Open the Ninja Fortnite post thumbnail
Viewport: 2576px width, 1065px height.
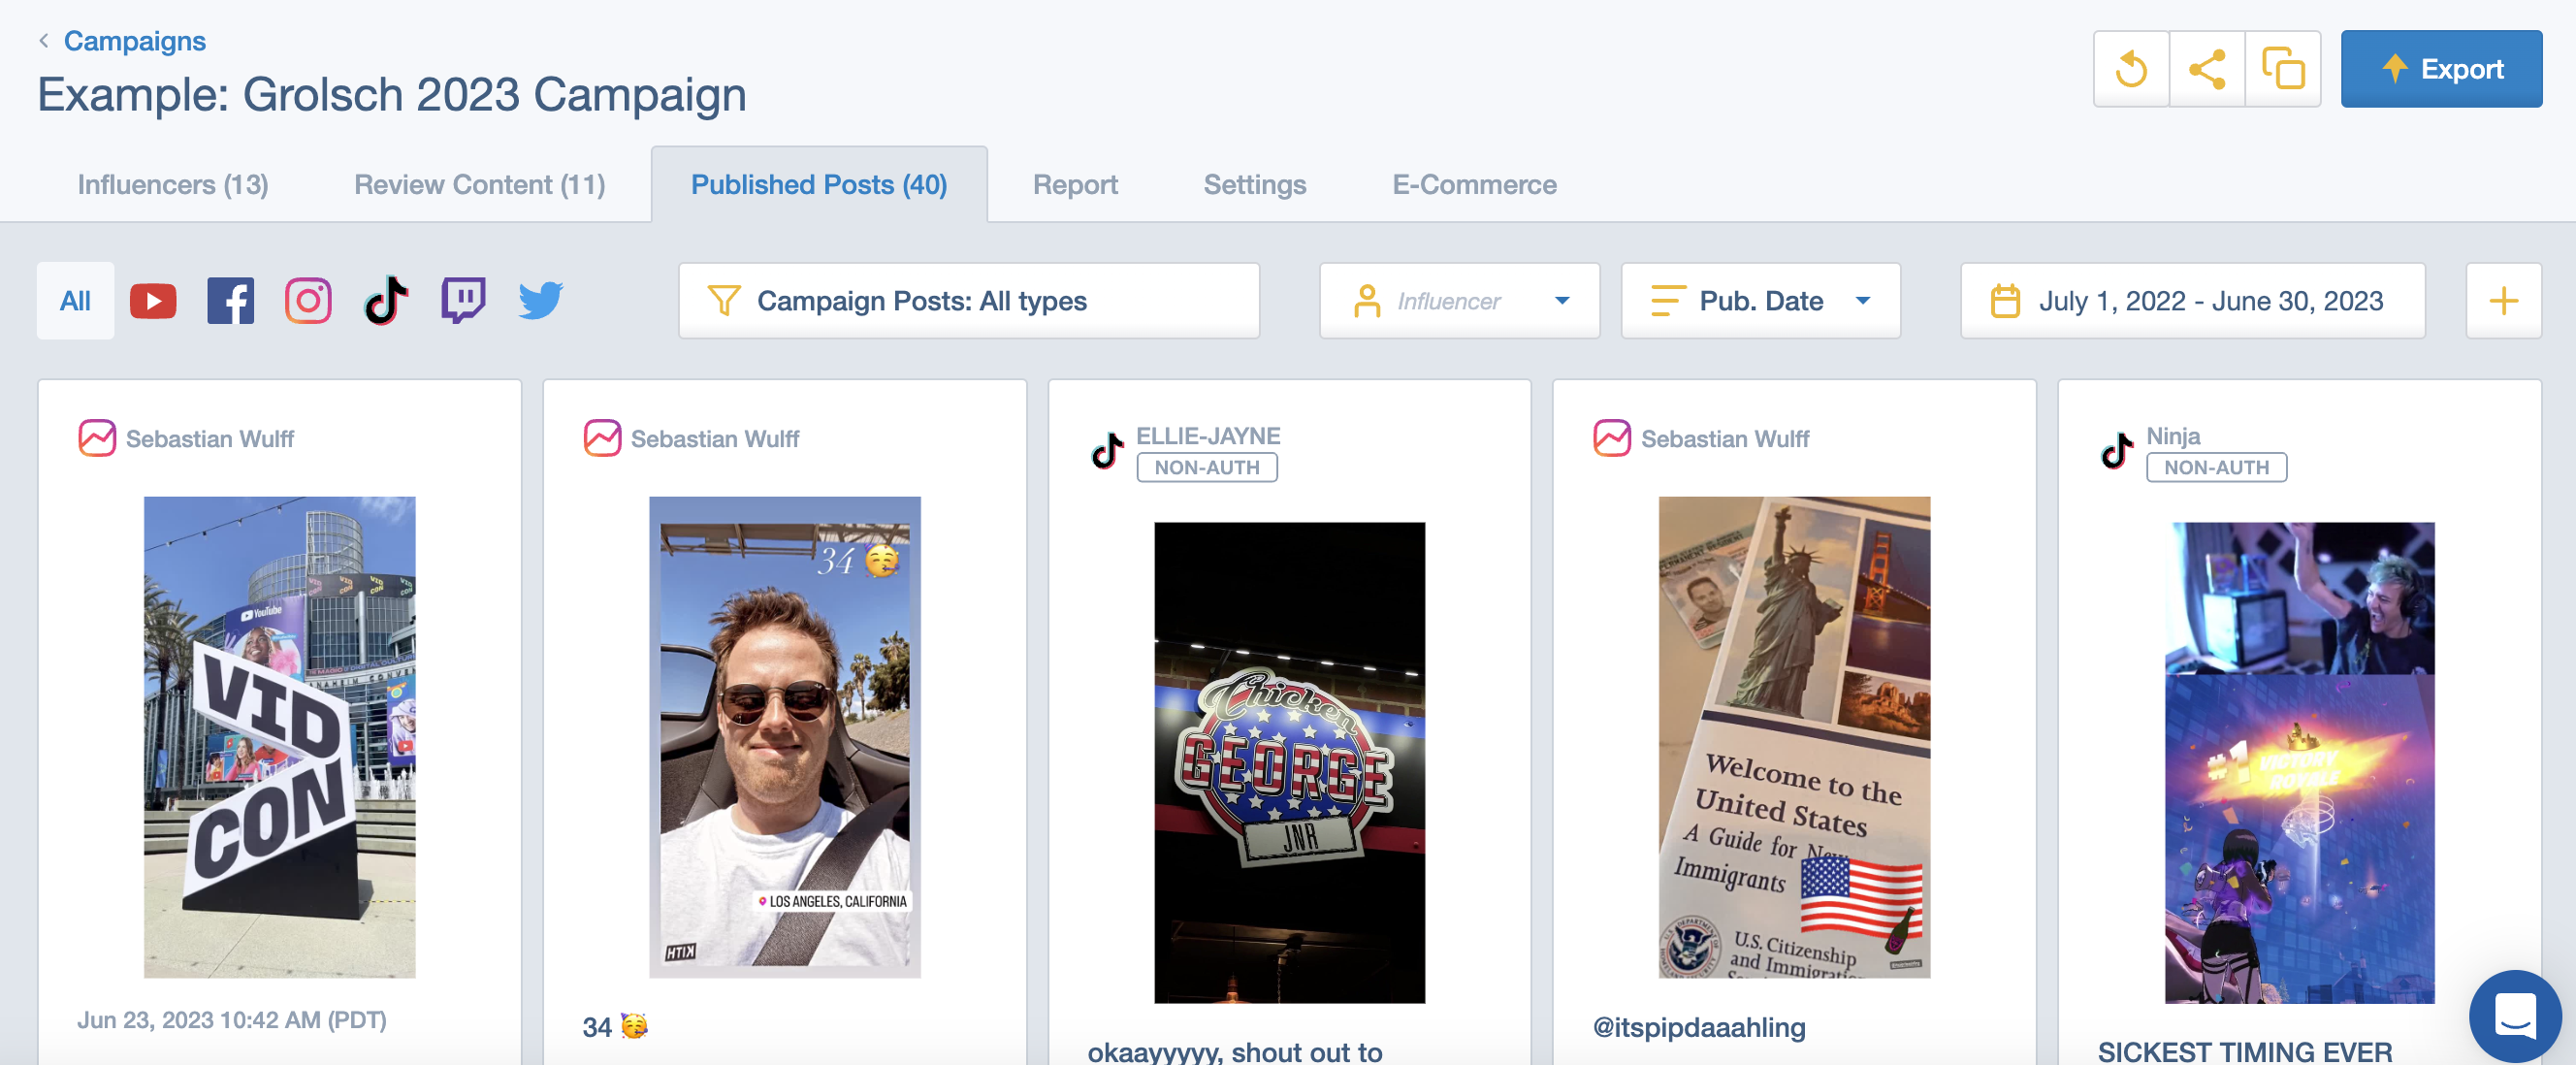coord(2299,762)
